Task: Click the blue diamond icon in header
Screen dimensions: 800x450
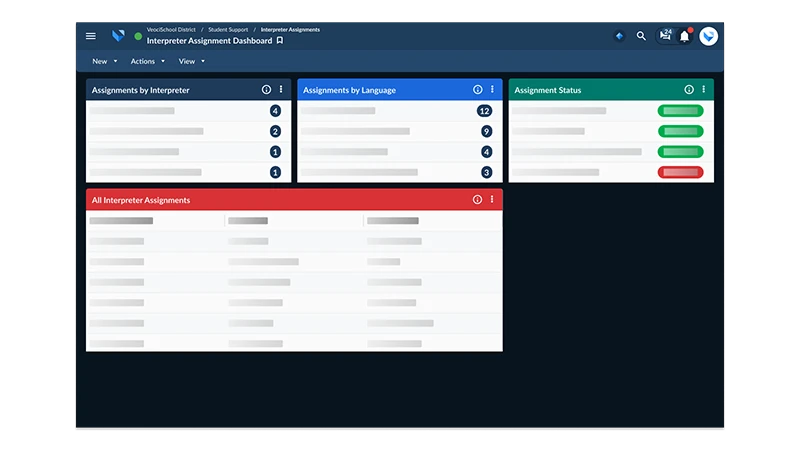Action: click(x=619, y=36)
